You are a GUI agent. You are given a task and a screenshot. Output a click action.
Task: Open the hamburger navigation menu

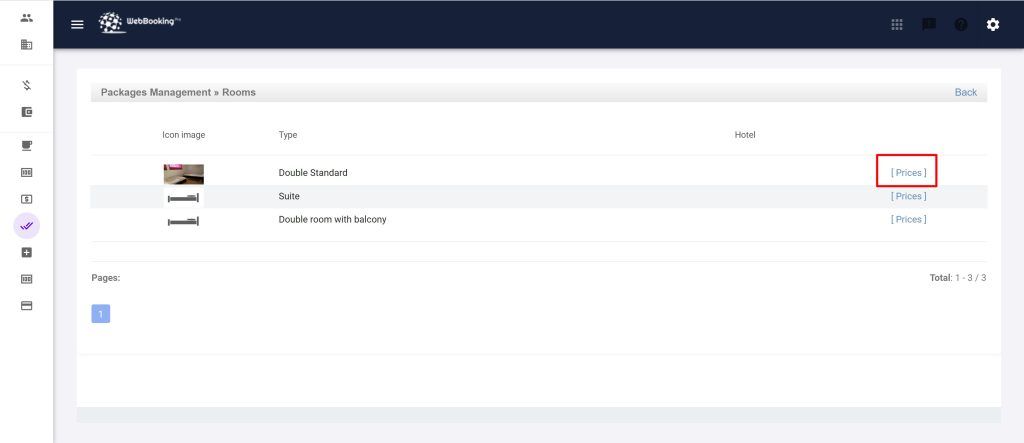[x=77, y=24]
